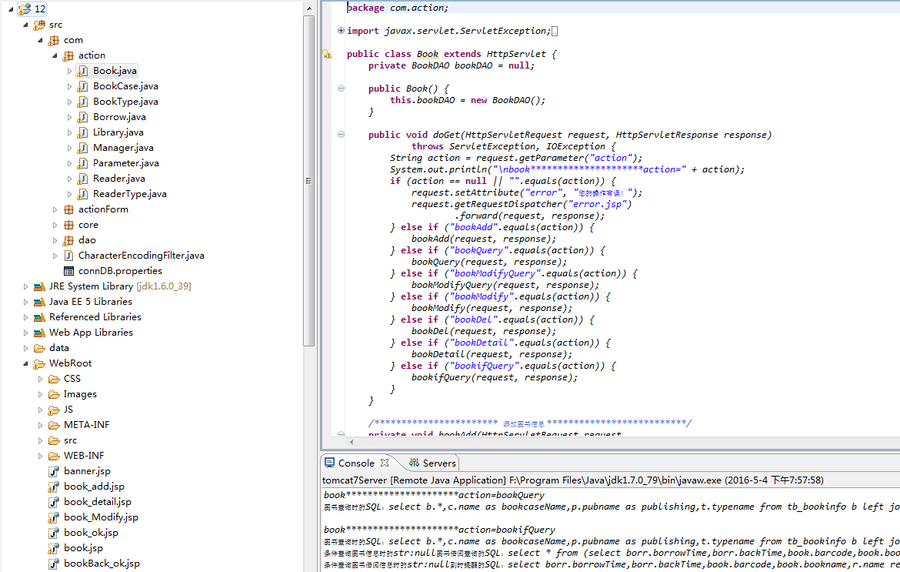The image size is (900, 572).
Task: Expand the Book.java node arrow
Action: click(69, 71)
